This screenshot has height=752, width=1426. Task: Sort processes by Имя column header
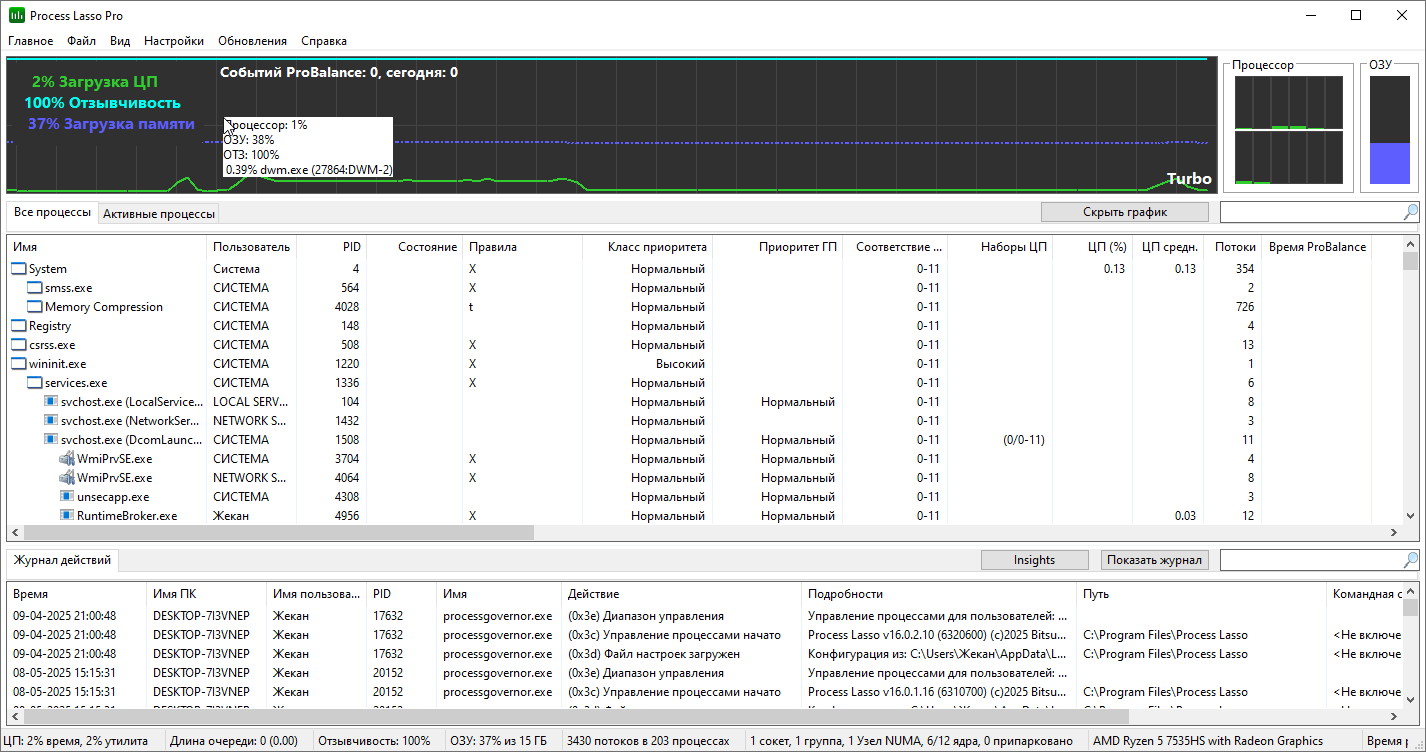[x=107, y=247]
